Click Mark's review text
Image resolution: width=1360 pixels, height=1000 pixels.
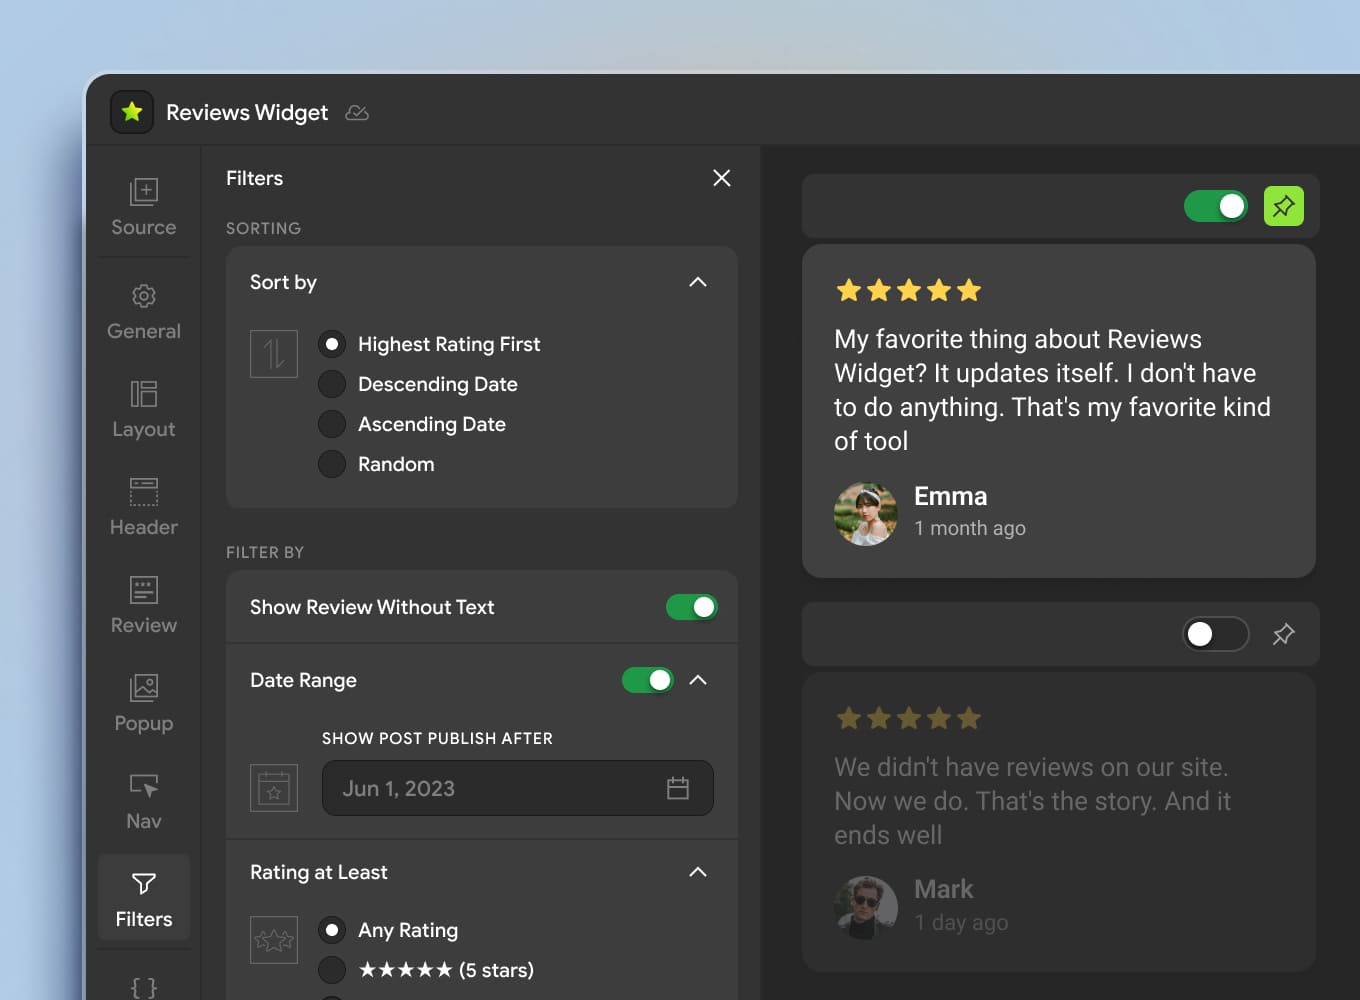[x=1033, y=801]
